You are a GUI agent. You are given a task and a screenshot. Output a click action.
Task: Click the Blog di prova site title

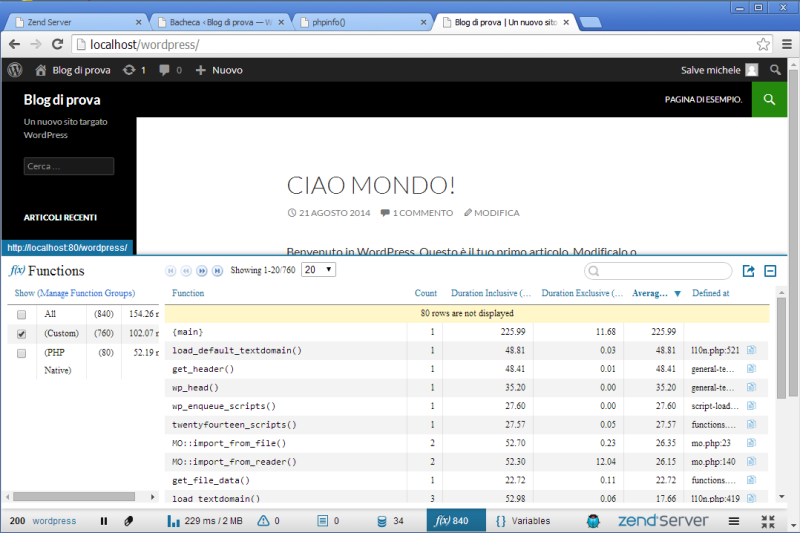coord(62,99)
